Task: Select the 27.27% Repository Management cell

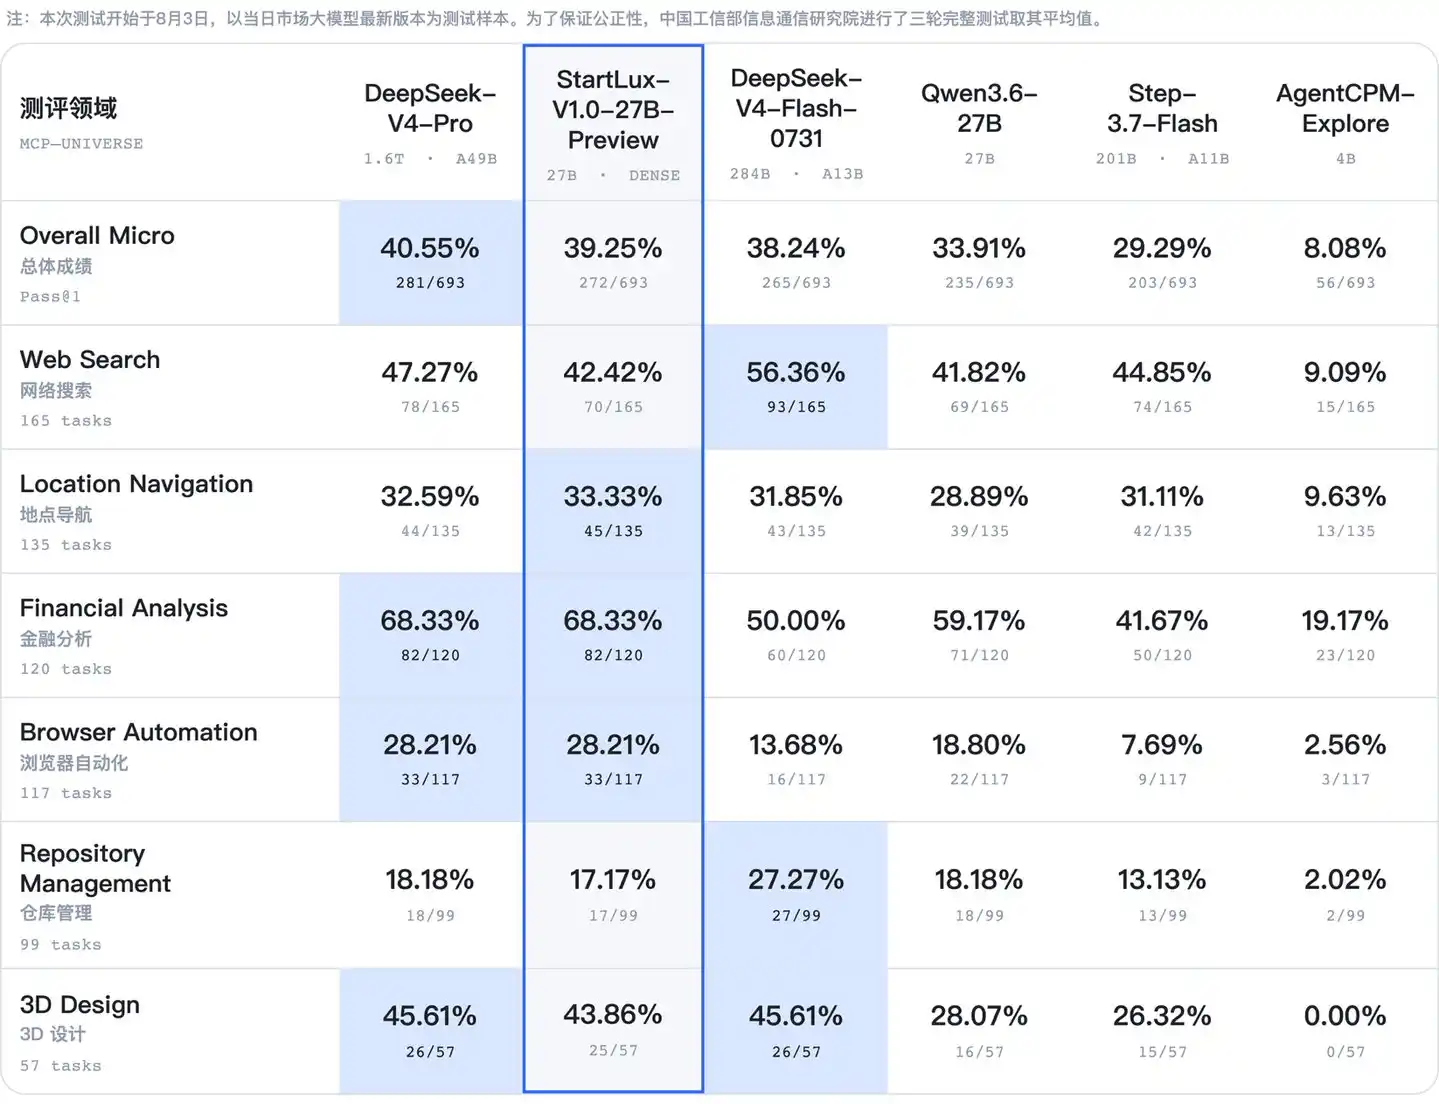Action: coord(796,895)
